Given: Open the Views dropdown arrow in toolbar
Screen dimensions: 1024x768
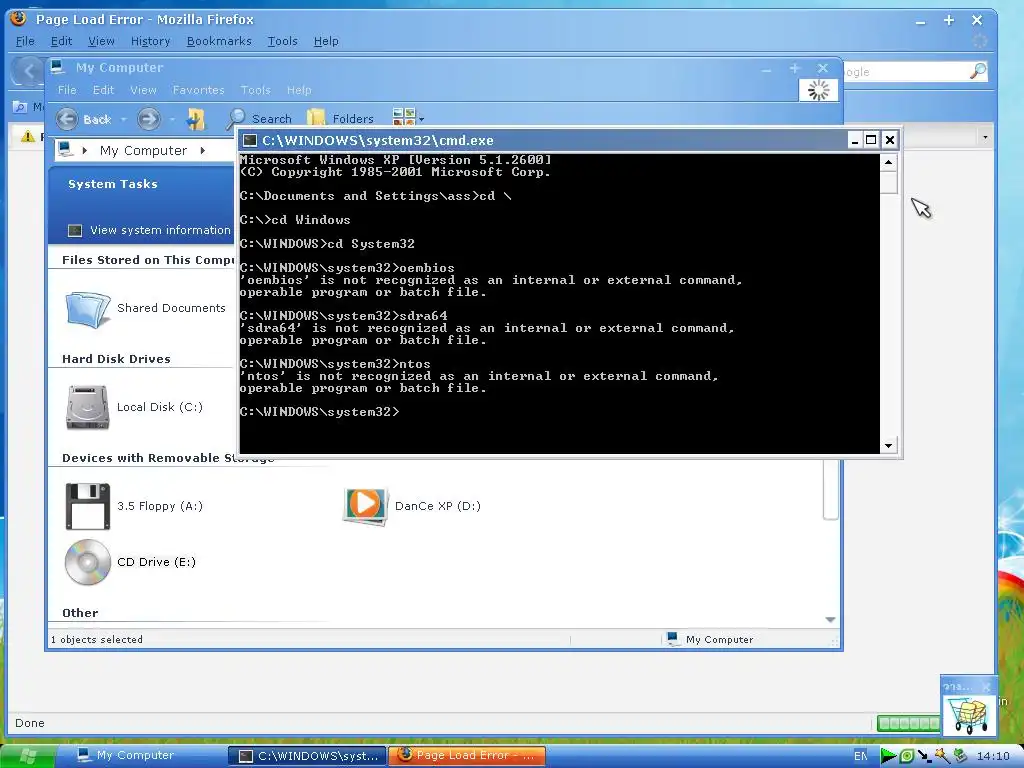Looking at the screenshot, I should pos(422,120).
